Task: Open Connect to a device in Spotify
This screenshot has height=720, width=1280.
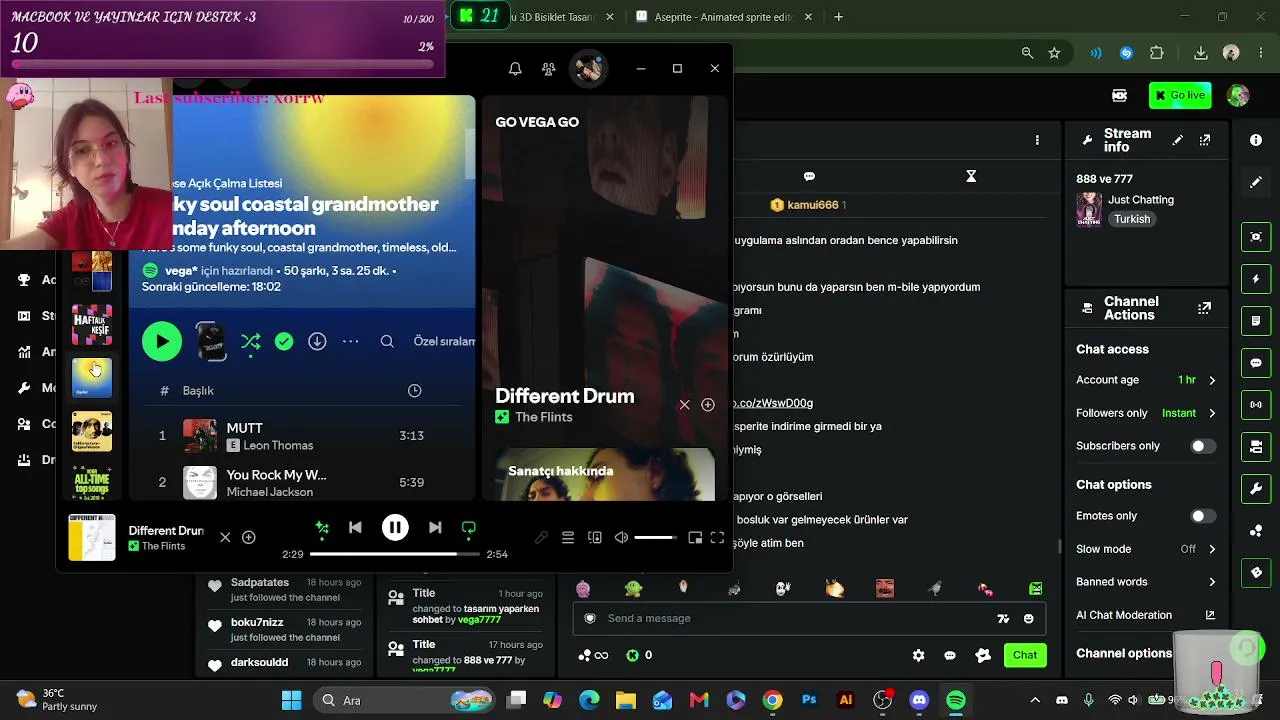Action: pos(595,537)
